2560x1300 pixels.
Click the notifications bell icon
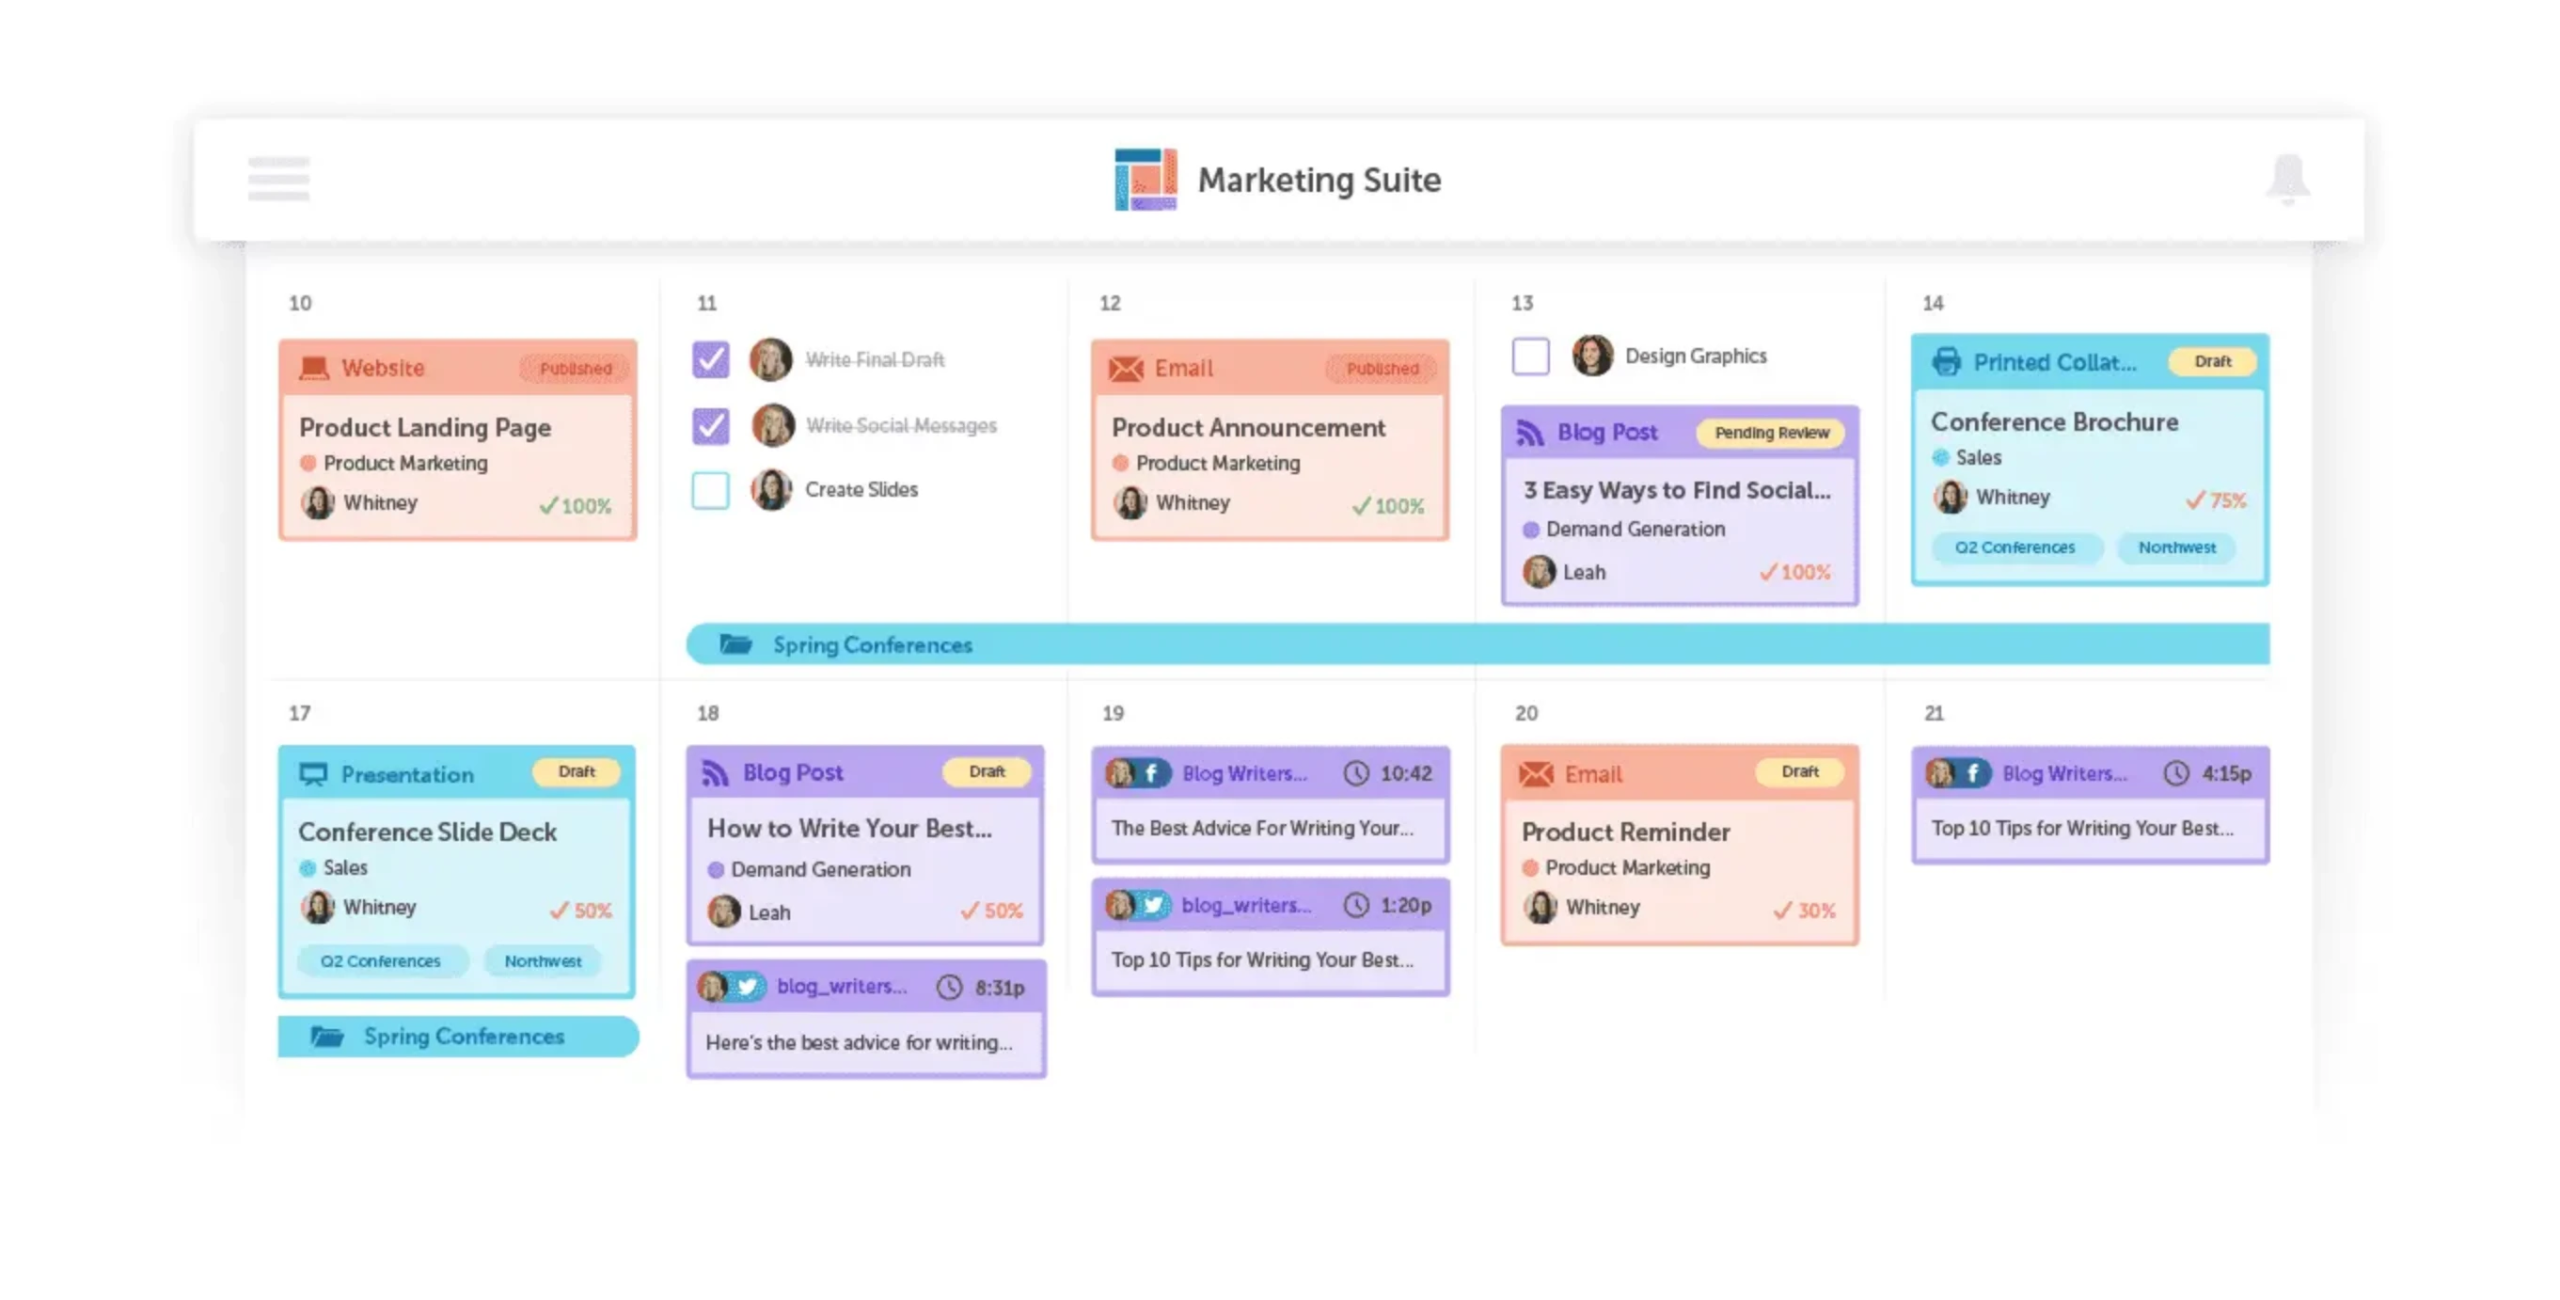pos(2290,180)
